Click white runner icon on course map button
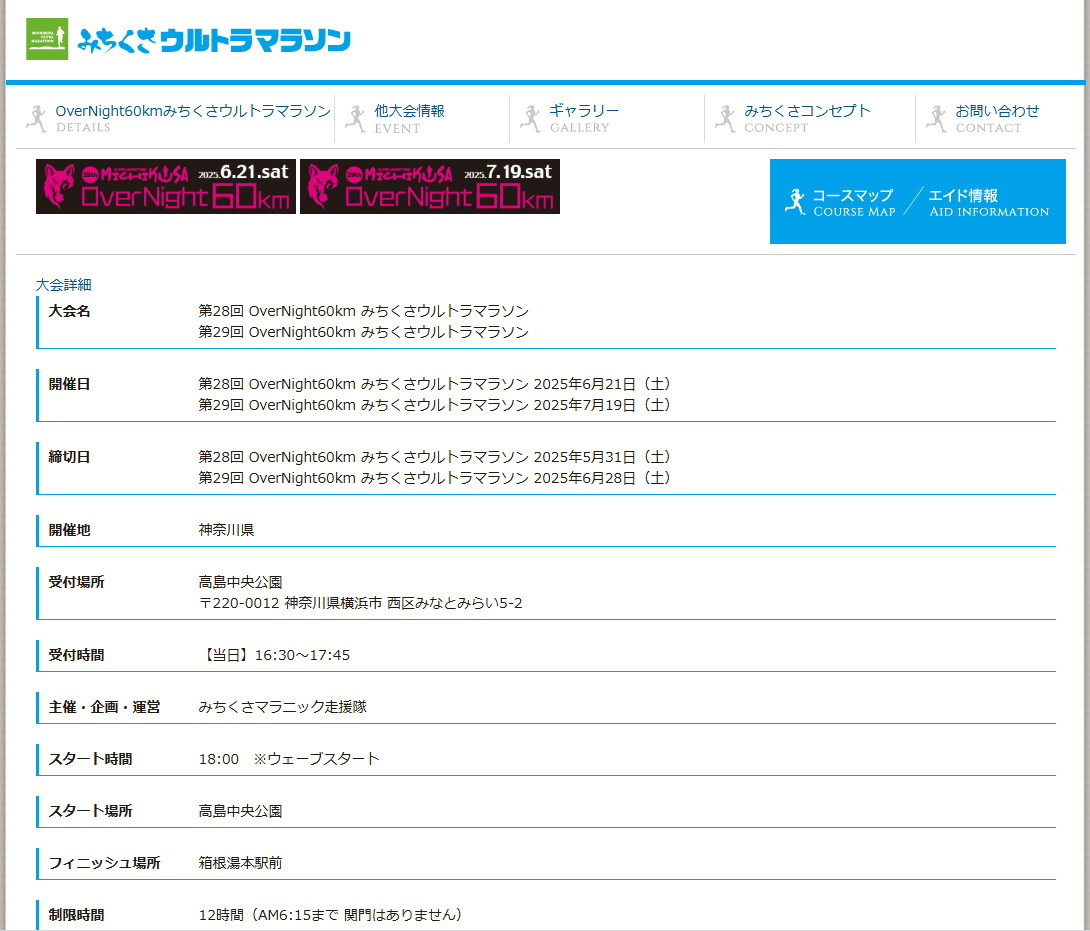 point(795,202)
